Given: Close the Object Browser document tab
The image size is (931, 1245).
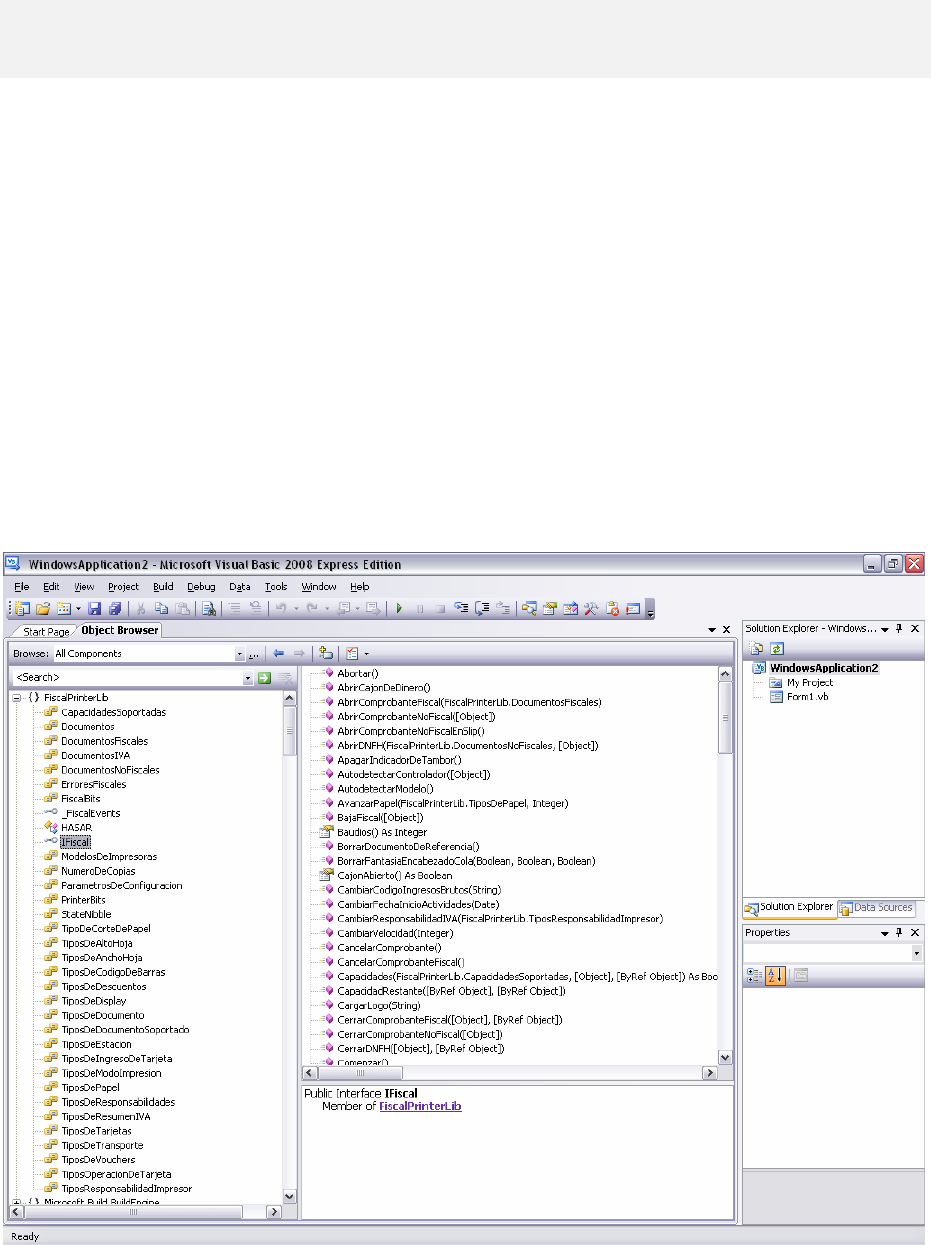Looking at the screenshot, I should pyautogui.click(x=727, y=630).
